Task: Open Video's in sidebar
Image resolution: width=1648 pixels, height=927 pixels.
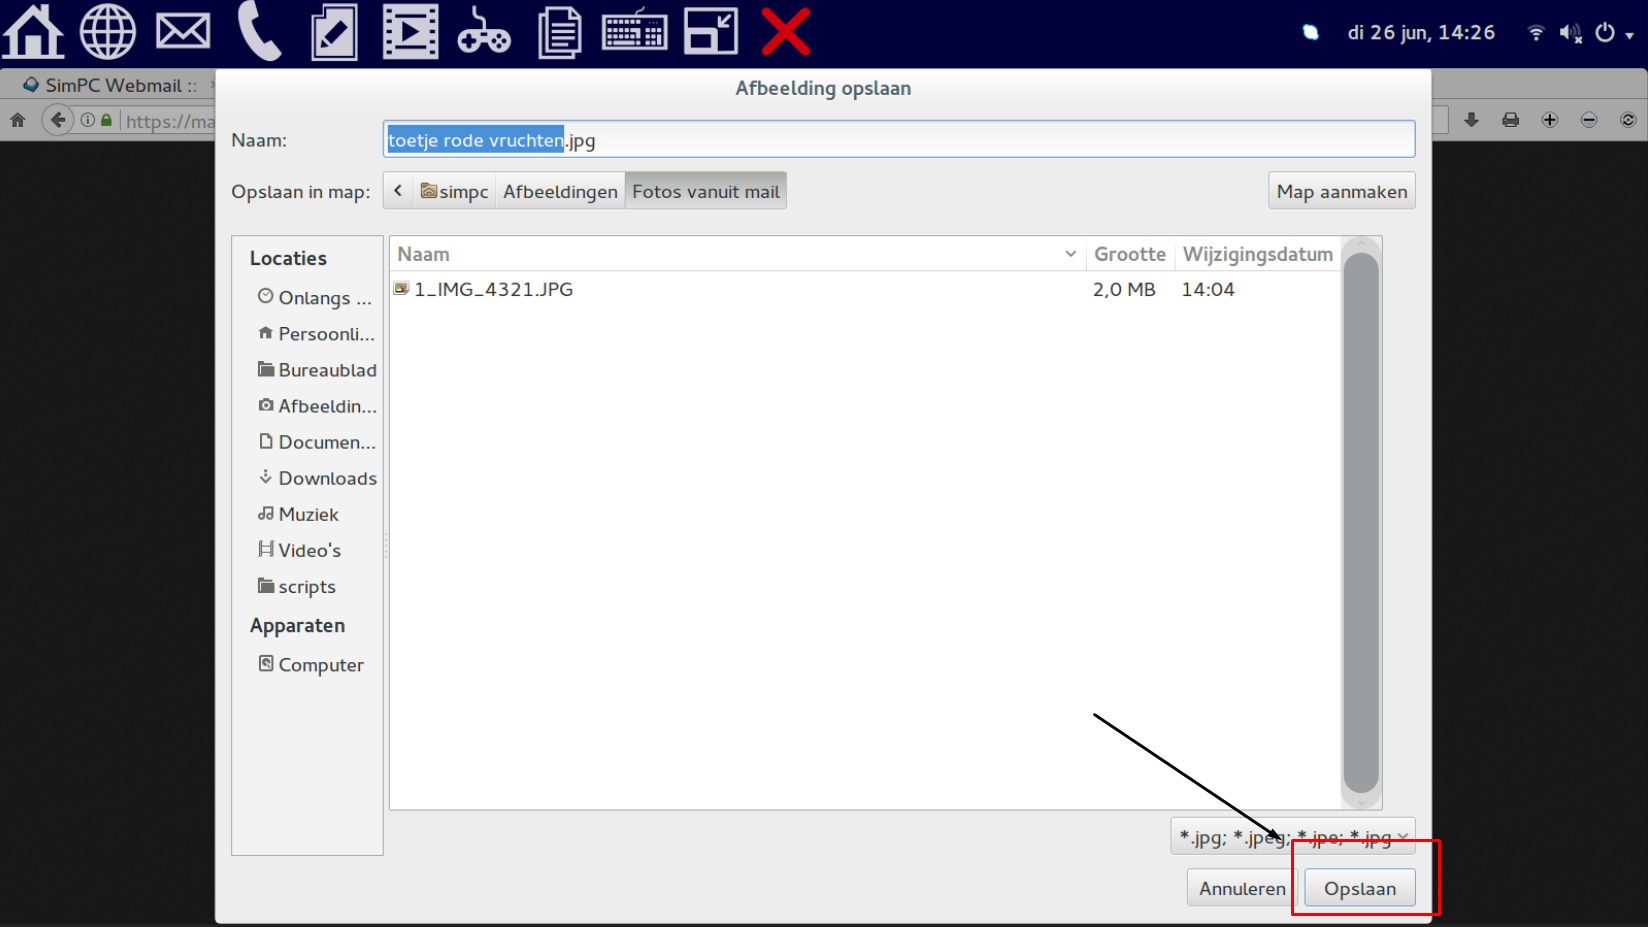Action: [x=299, y=550]
